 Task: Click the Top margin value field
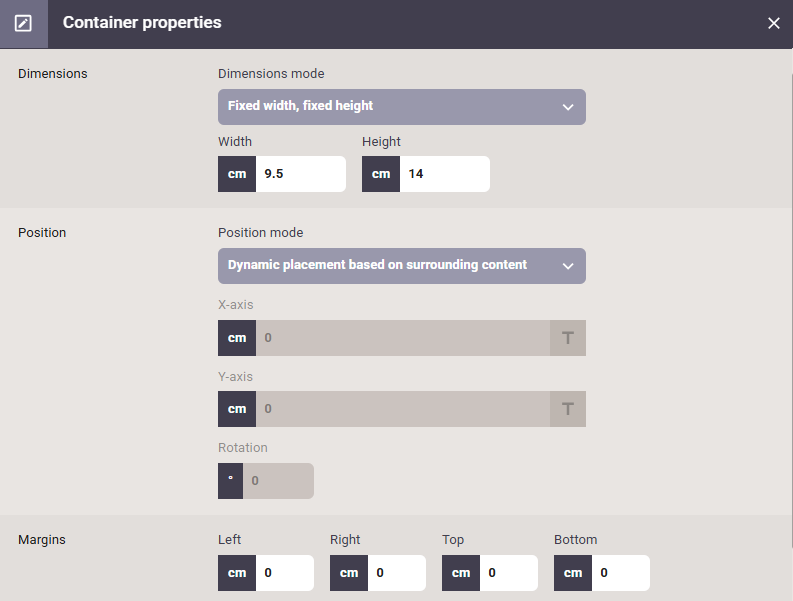click(x=508, y=573)
